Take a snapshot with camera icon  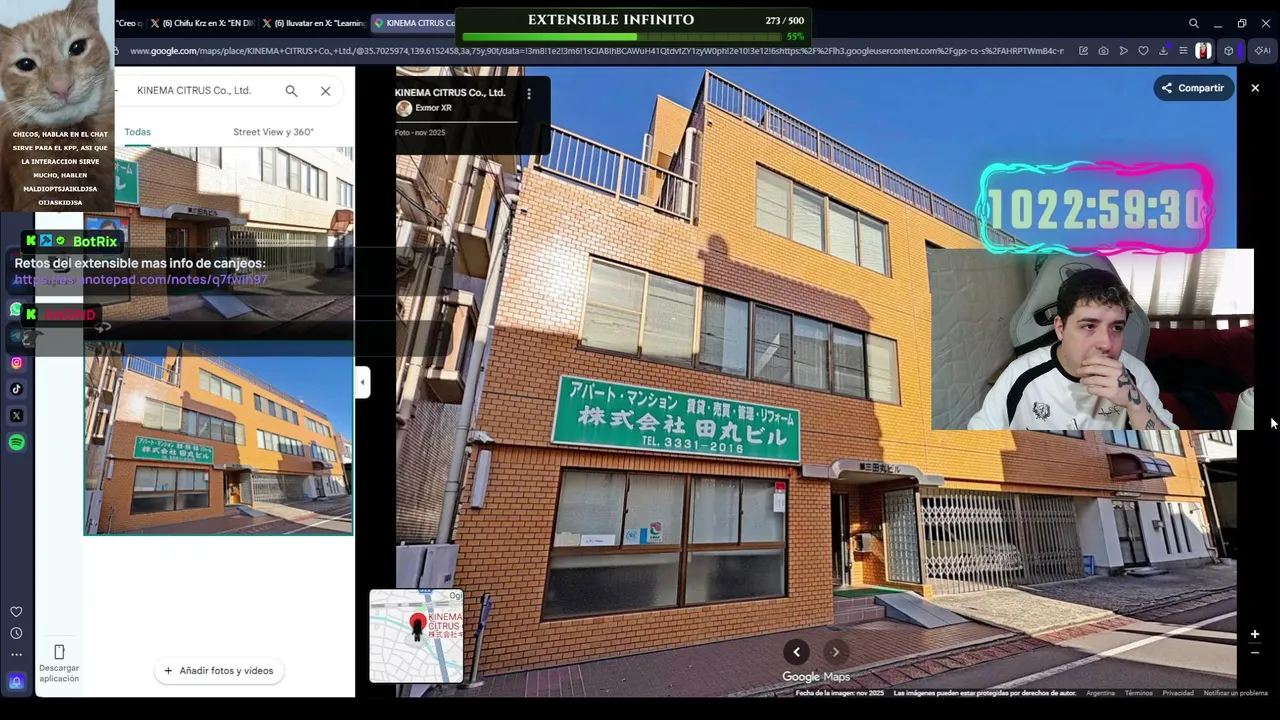tap(1103, 51)
